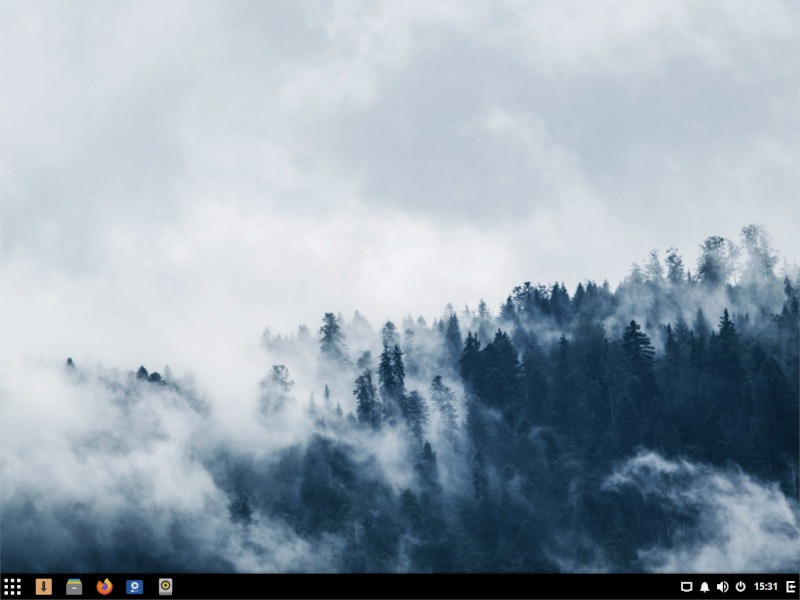This screenshot has width=800, height=600.
Task: Select Firefox in the taskbar menu area
Action: point(102,587)
